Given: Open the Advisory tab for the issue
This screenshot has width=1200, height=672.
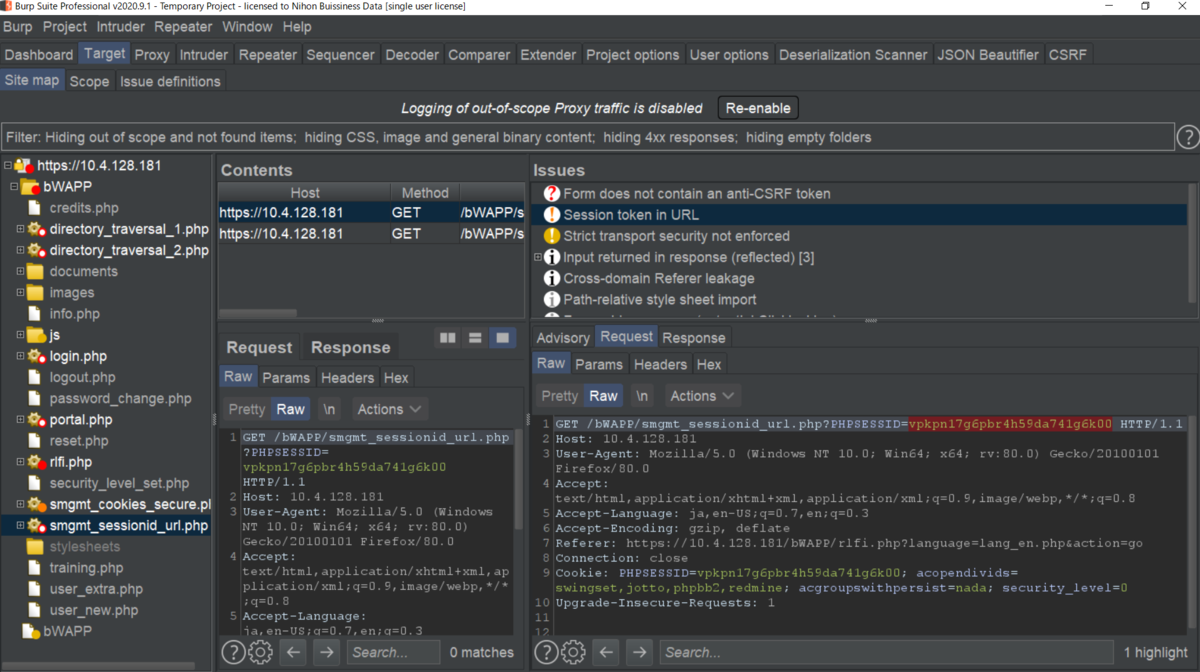Looking at the screenshot, I should click(x=563, y=337).
